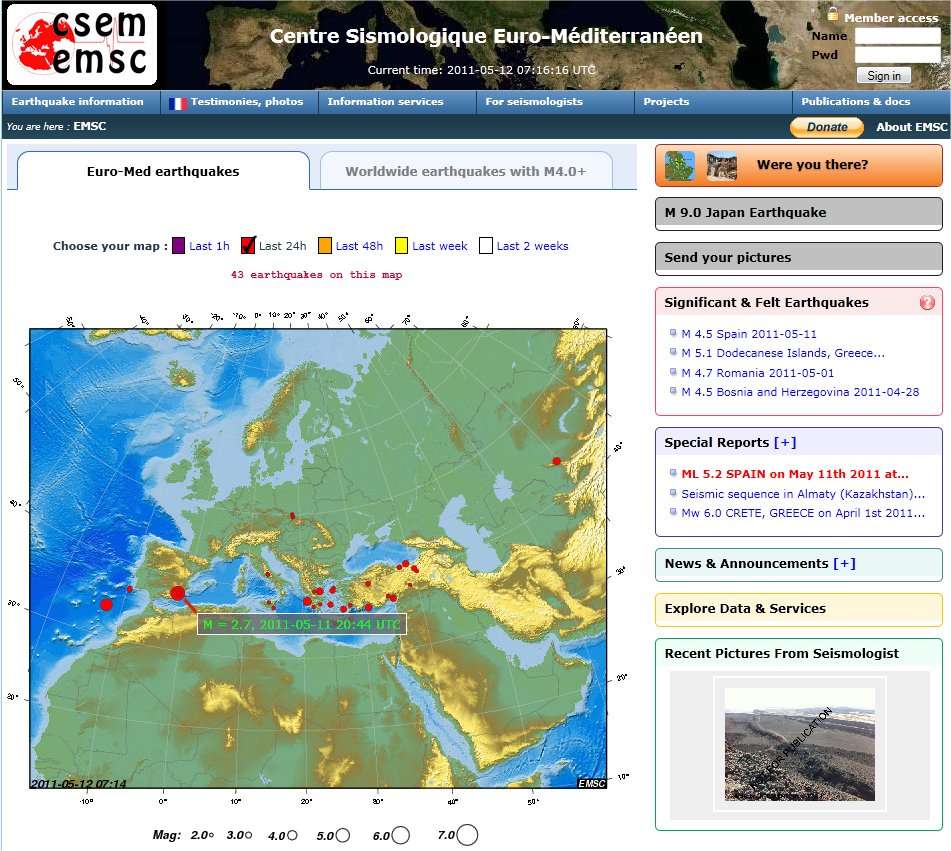Click the ruins photo icon in Were you there
The image size is (951, 851).
pos(722,166)
